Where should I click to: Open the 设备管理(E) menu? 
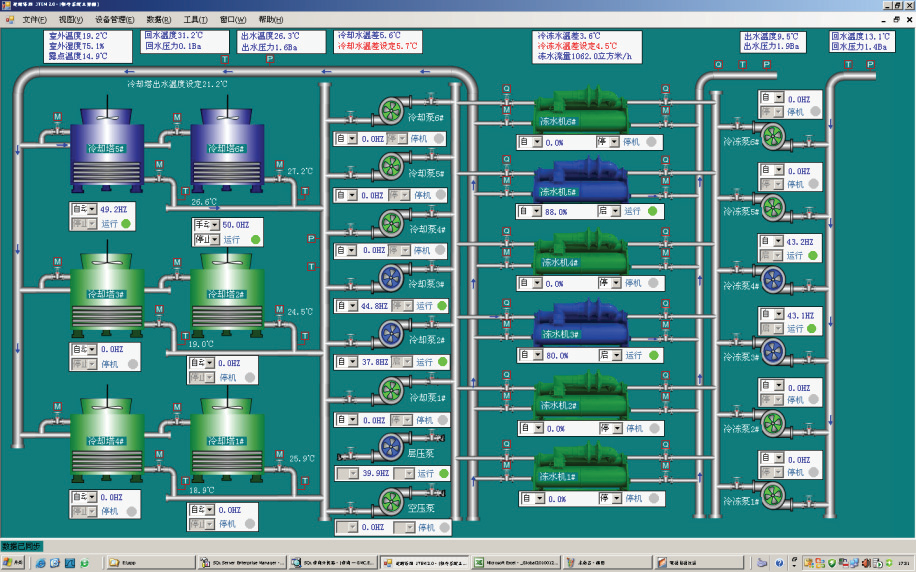coord(114,19)
